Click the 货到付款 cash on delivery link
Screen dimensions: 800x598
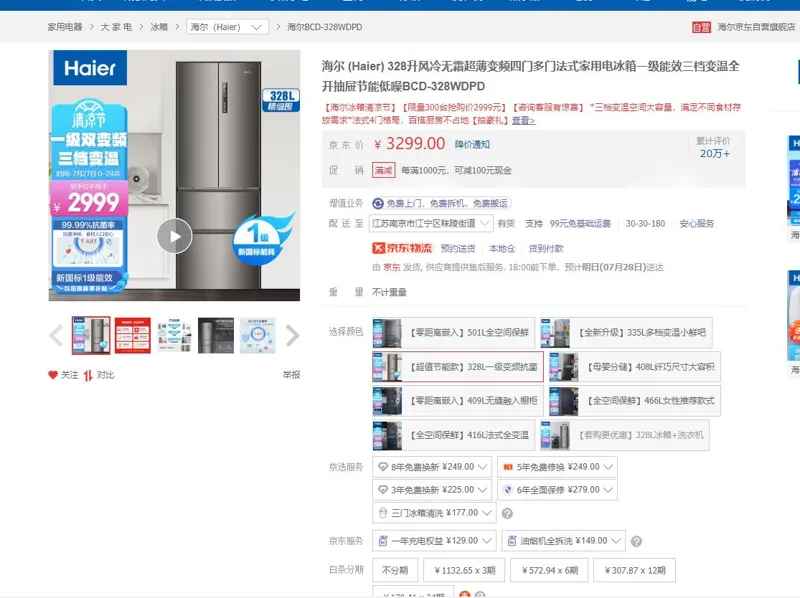tap(545, 248)
